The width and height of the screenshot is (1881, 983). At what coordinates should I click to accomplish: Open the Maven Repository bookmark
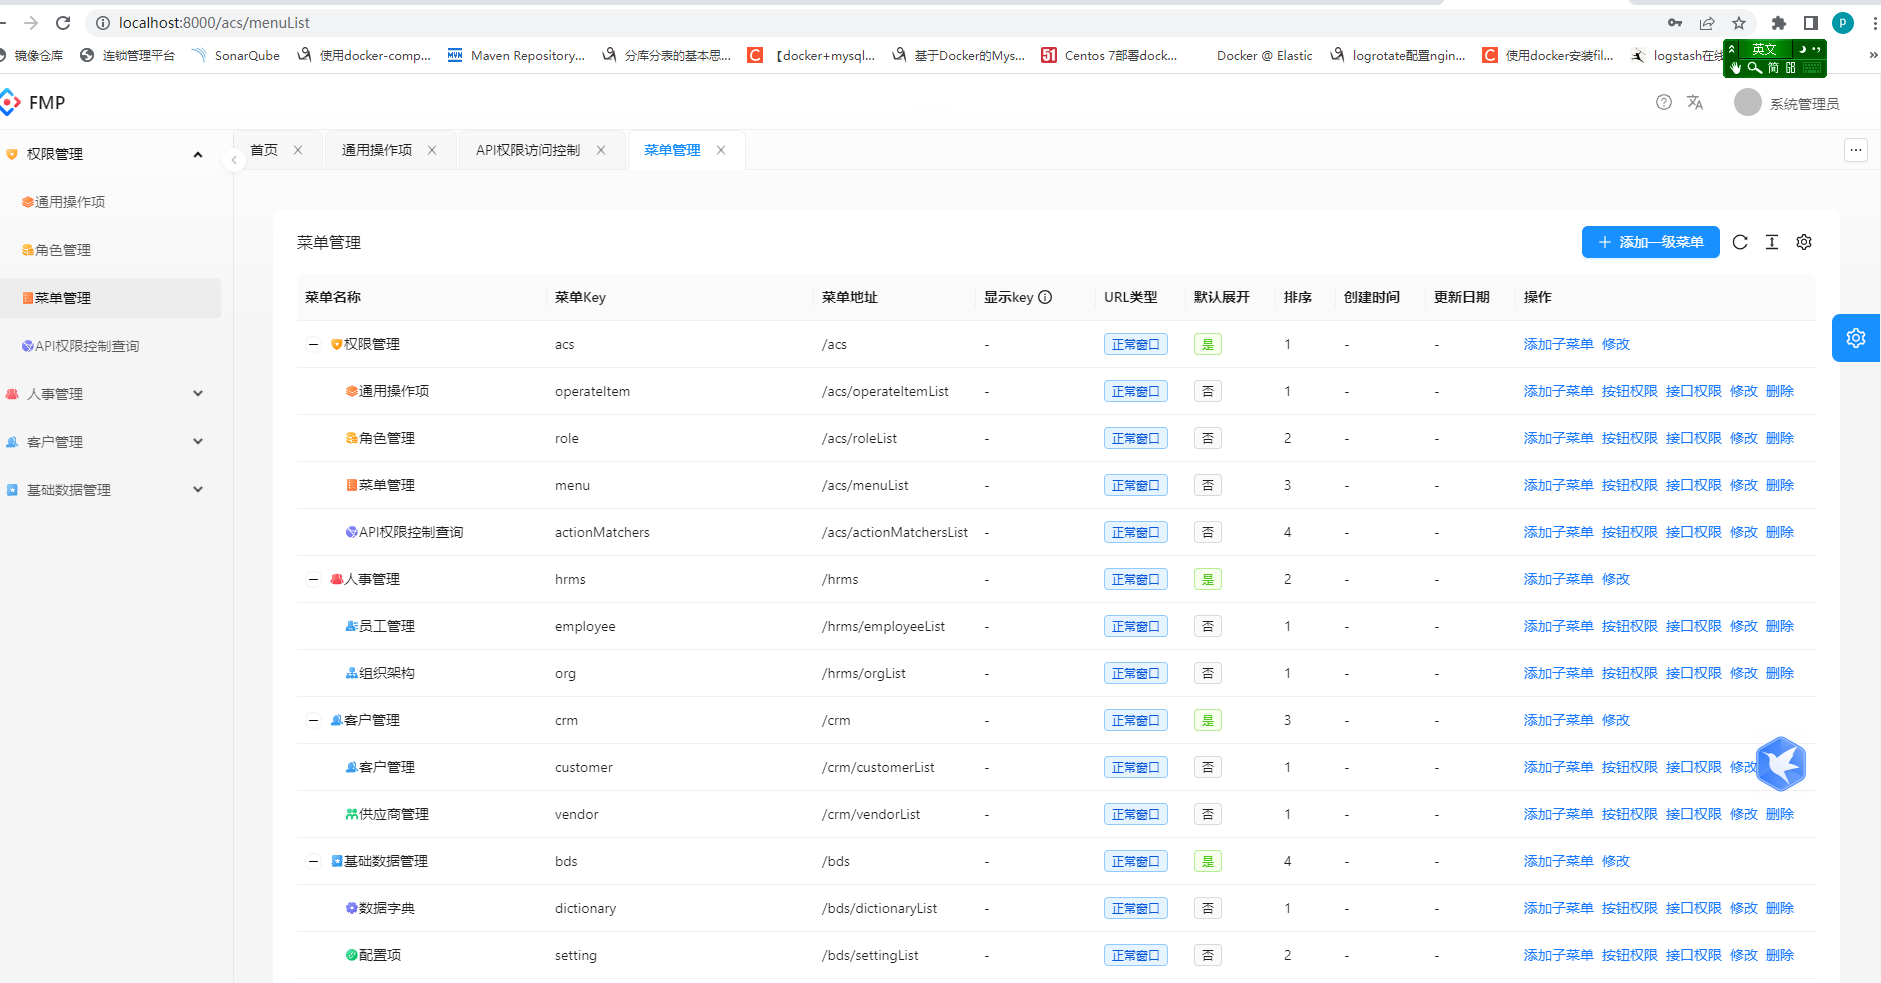(516, 55)
